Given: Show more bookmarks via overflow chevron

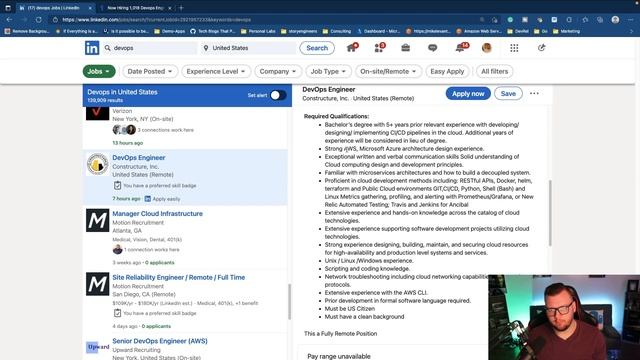Looking at the screenshot, I should [631, 31].
